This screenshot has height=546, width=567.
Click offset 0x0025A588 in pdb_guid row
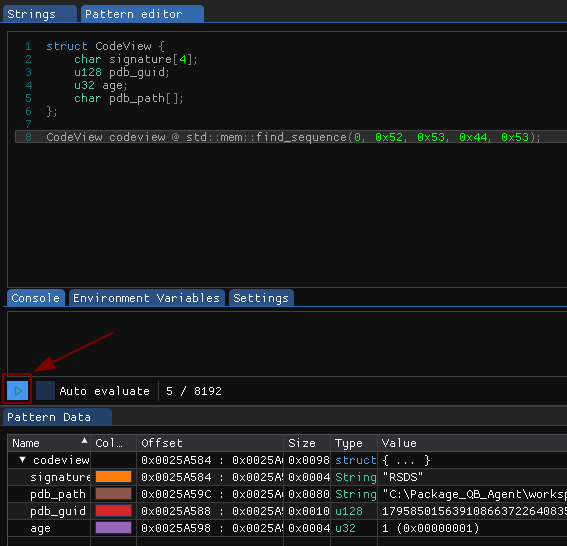point(176,511)
